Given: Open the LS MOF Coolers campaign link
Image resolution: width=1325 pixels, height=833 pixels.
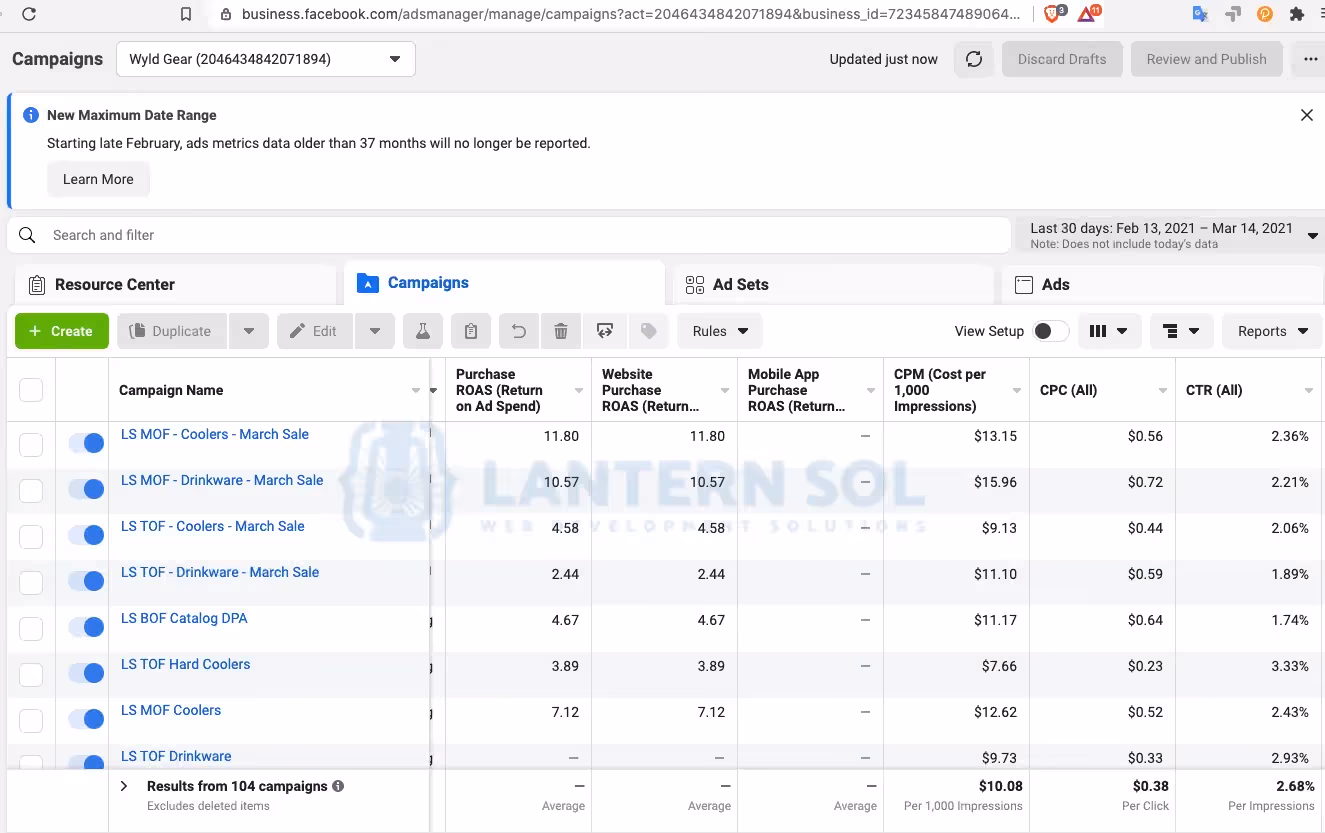Looking at the screenshot, I should click(171, 710).
